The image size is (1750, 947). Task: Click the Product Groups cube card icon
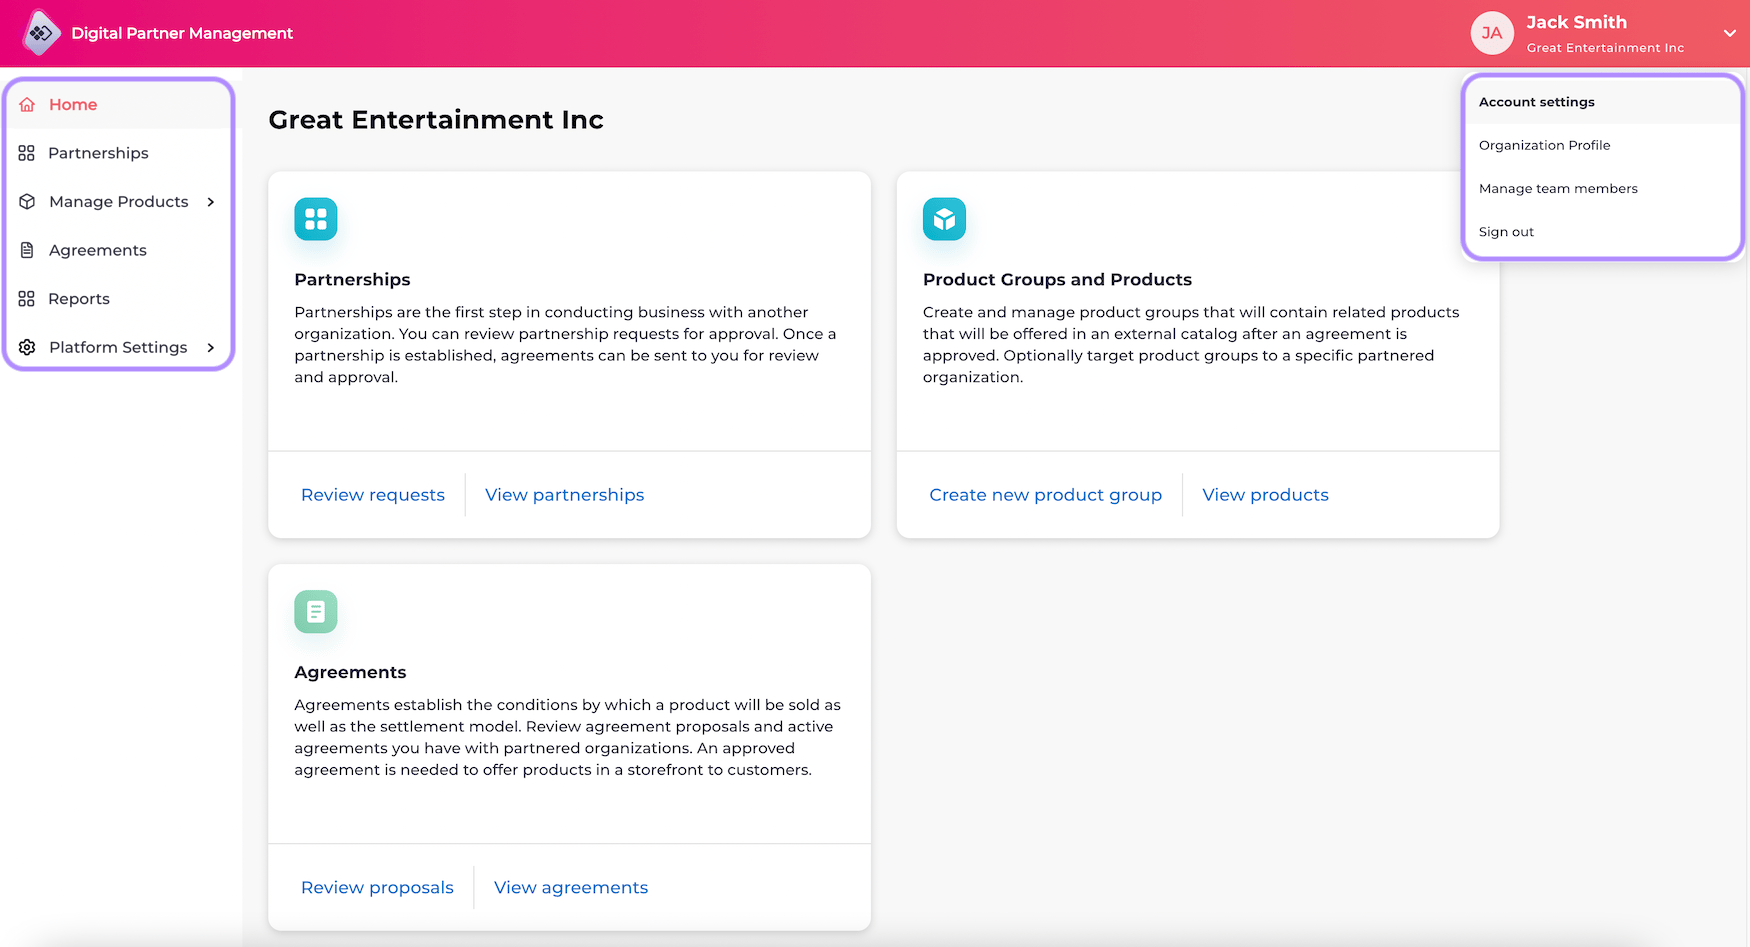tap(944, 219)
